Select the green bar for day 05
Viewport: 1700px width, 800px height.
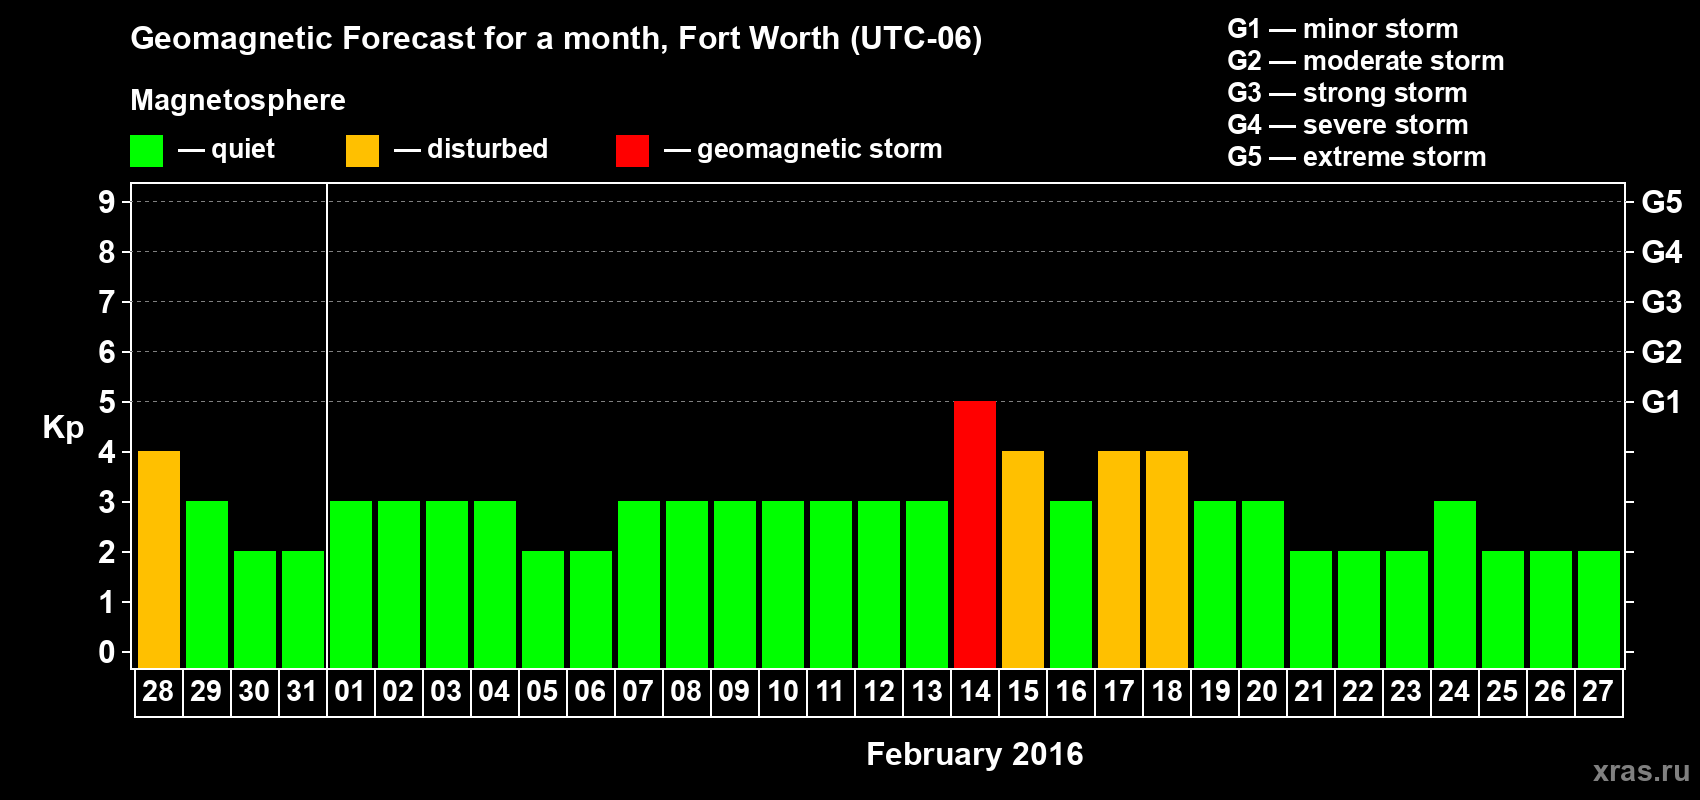(543, 609)
